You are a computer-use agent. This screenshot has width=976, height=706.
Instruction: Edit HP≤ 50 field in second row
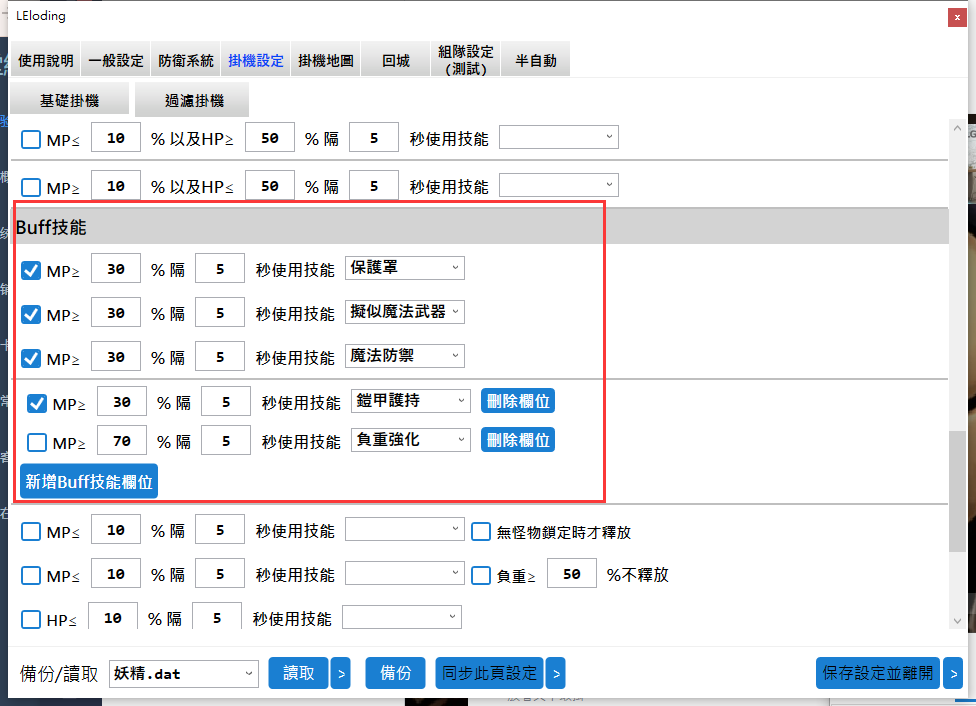(x=270, y=186)
